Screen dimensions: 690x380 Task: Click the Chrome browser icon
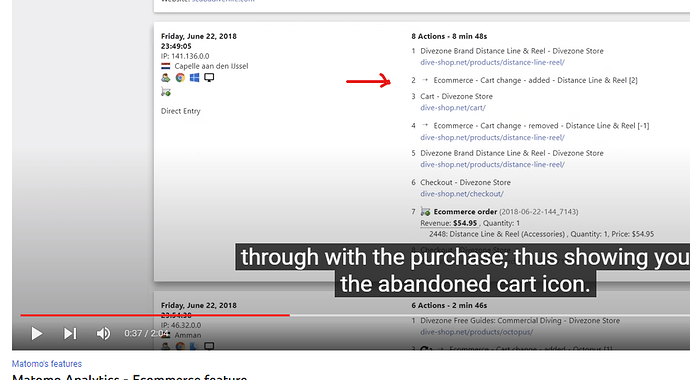pyautogui.click(x=180, y=78)
